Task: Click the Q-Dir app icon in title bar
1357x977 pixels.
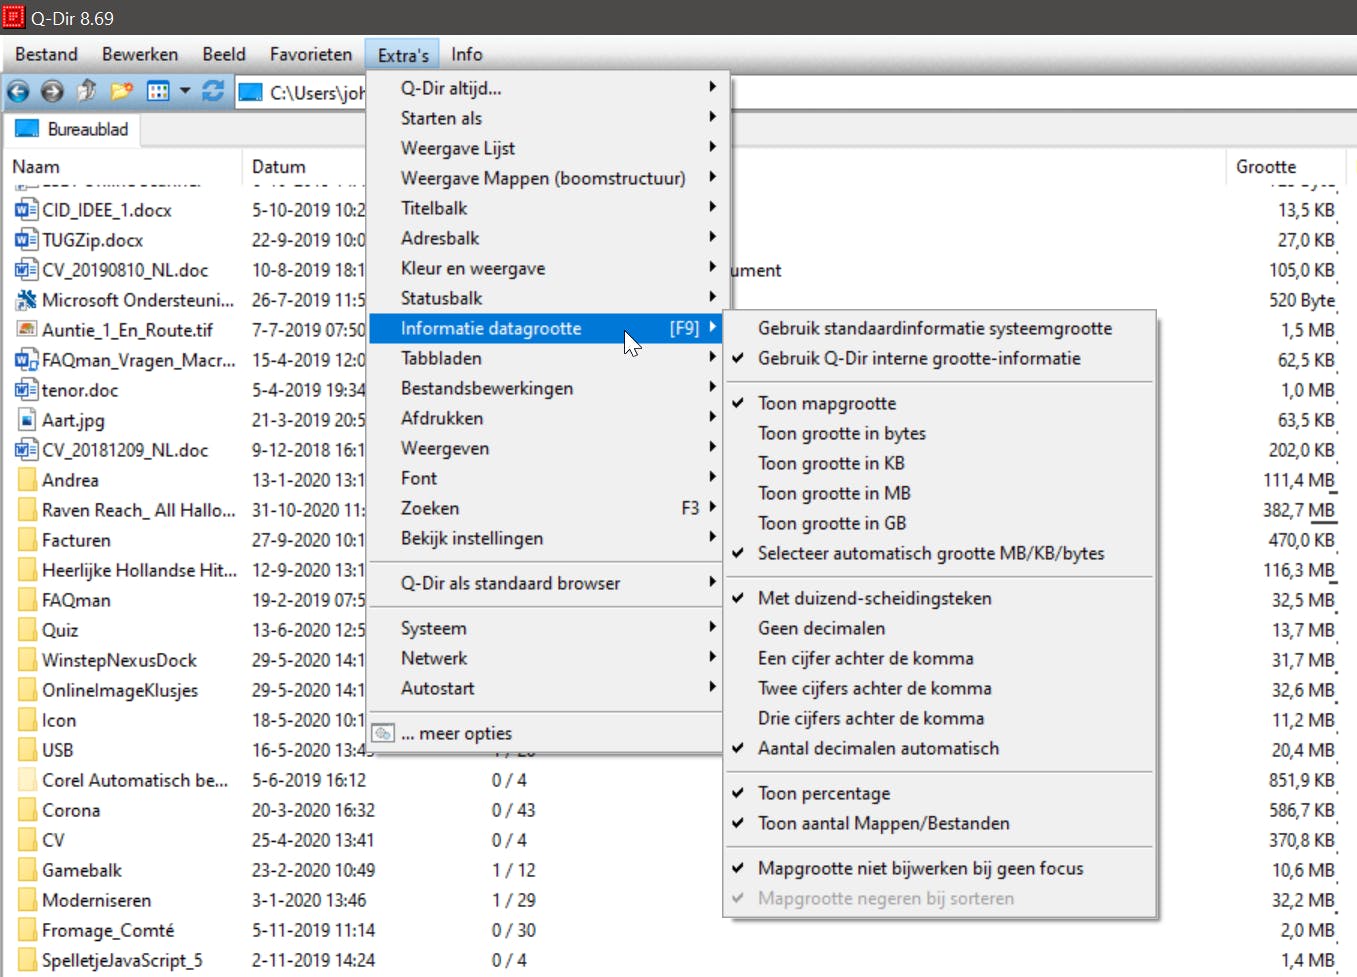Action: (x=14, y=17)
